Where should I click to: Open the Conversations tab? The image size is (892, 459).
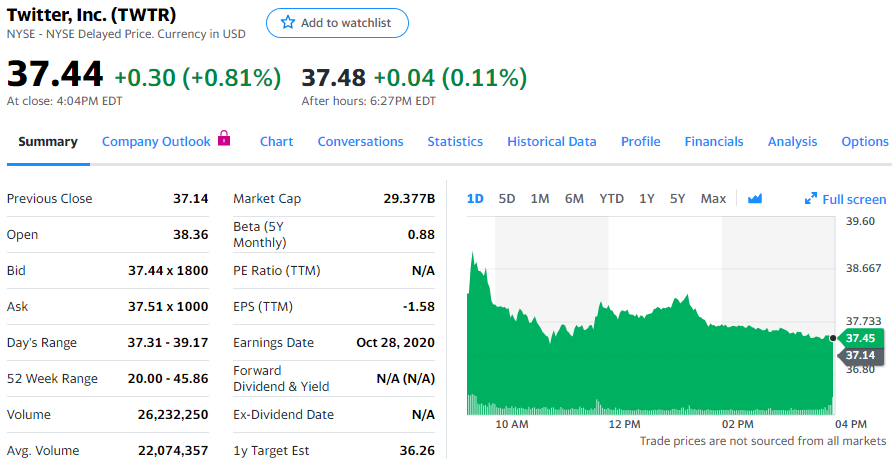(x=360, y=142)
